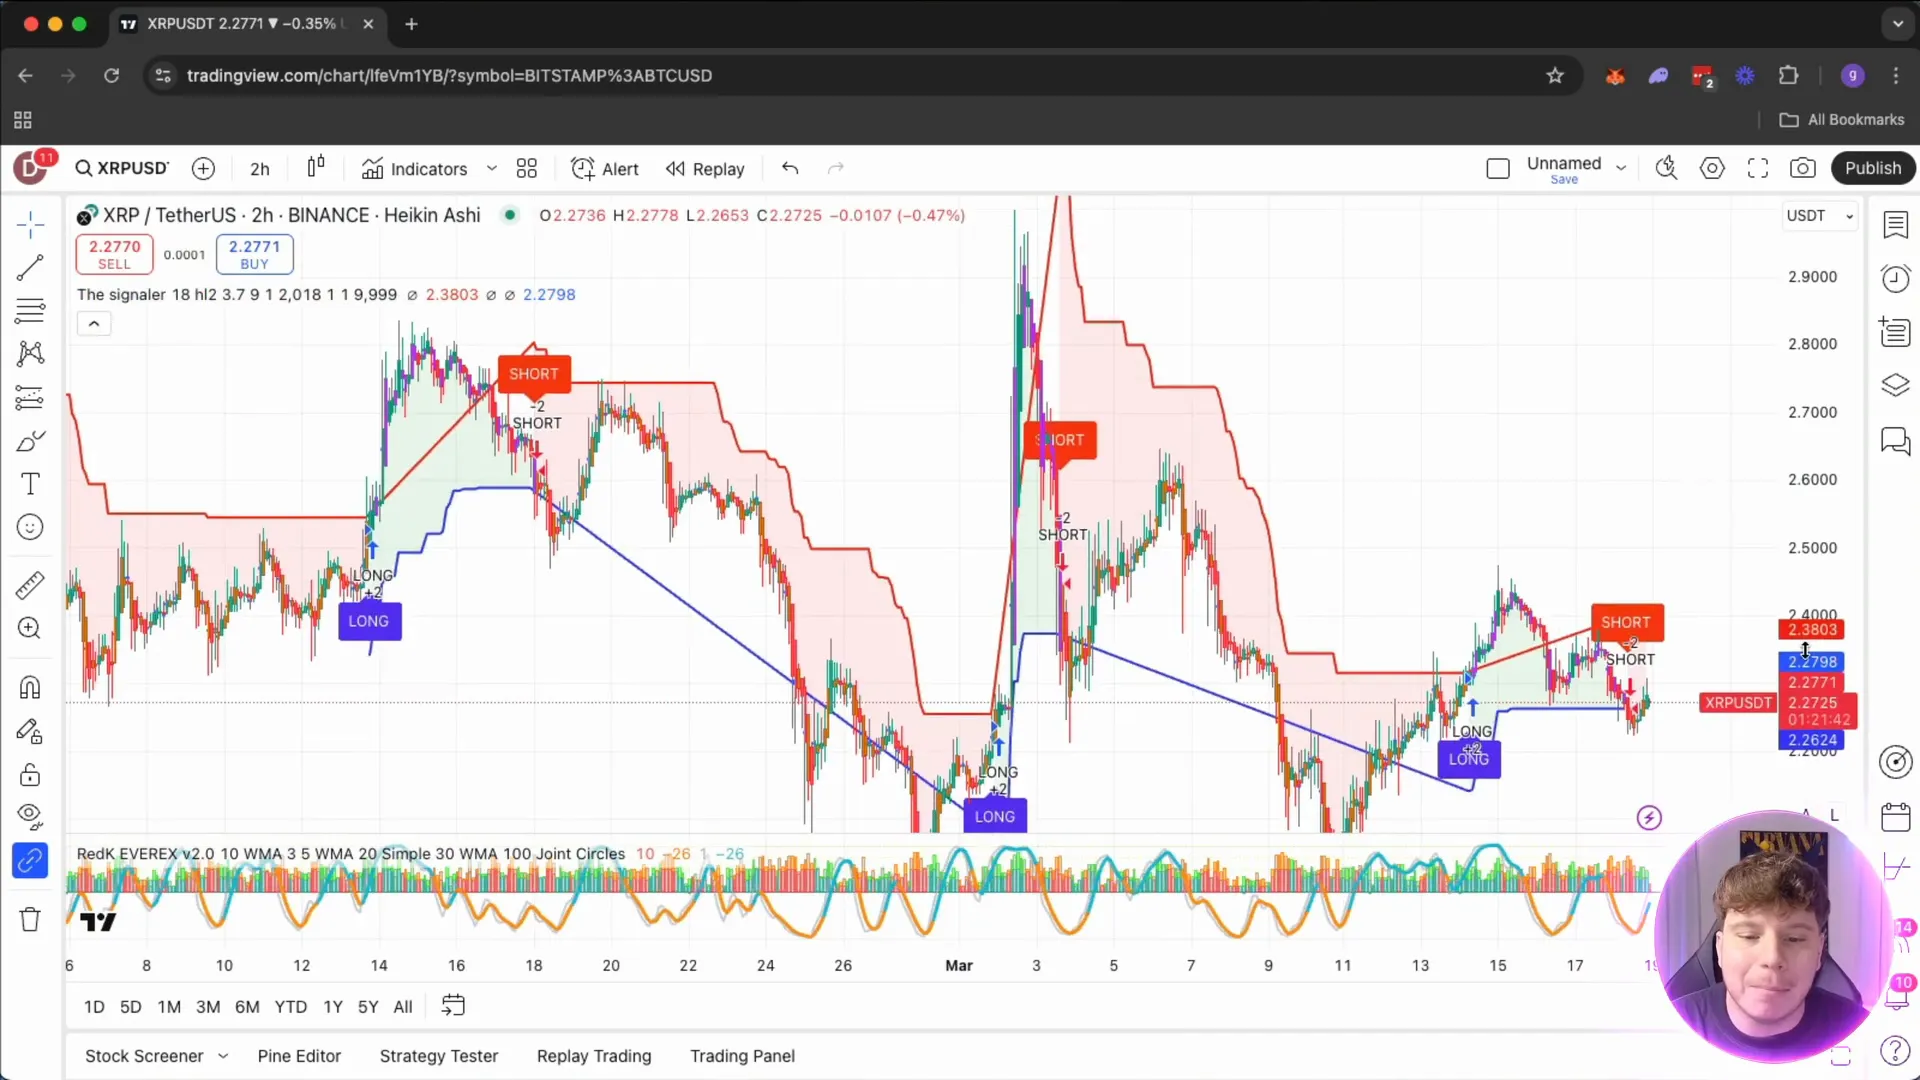Open the go to date calendar icon

point(453,1006)
